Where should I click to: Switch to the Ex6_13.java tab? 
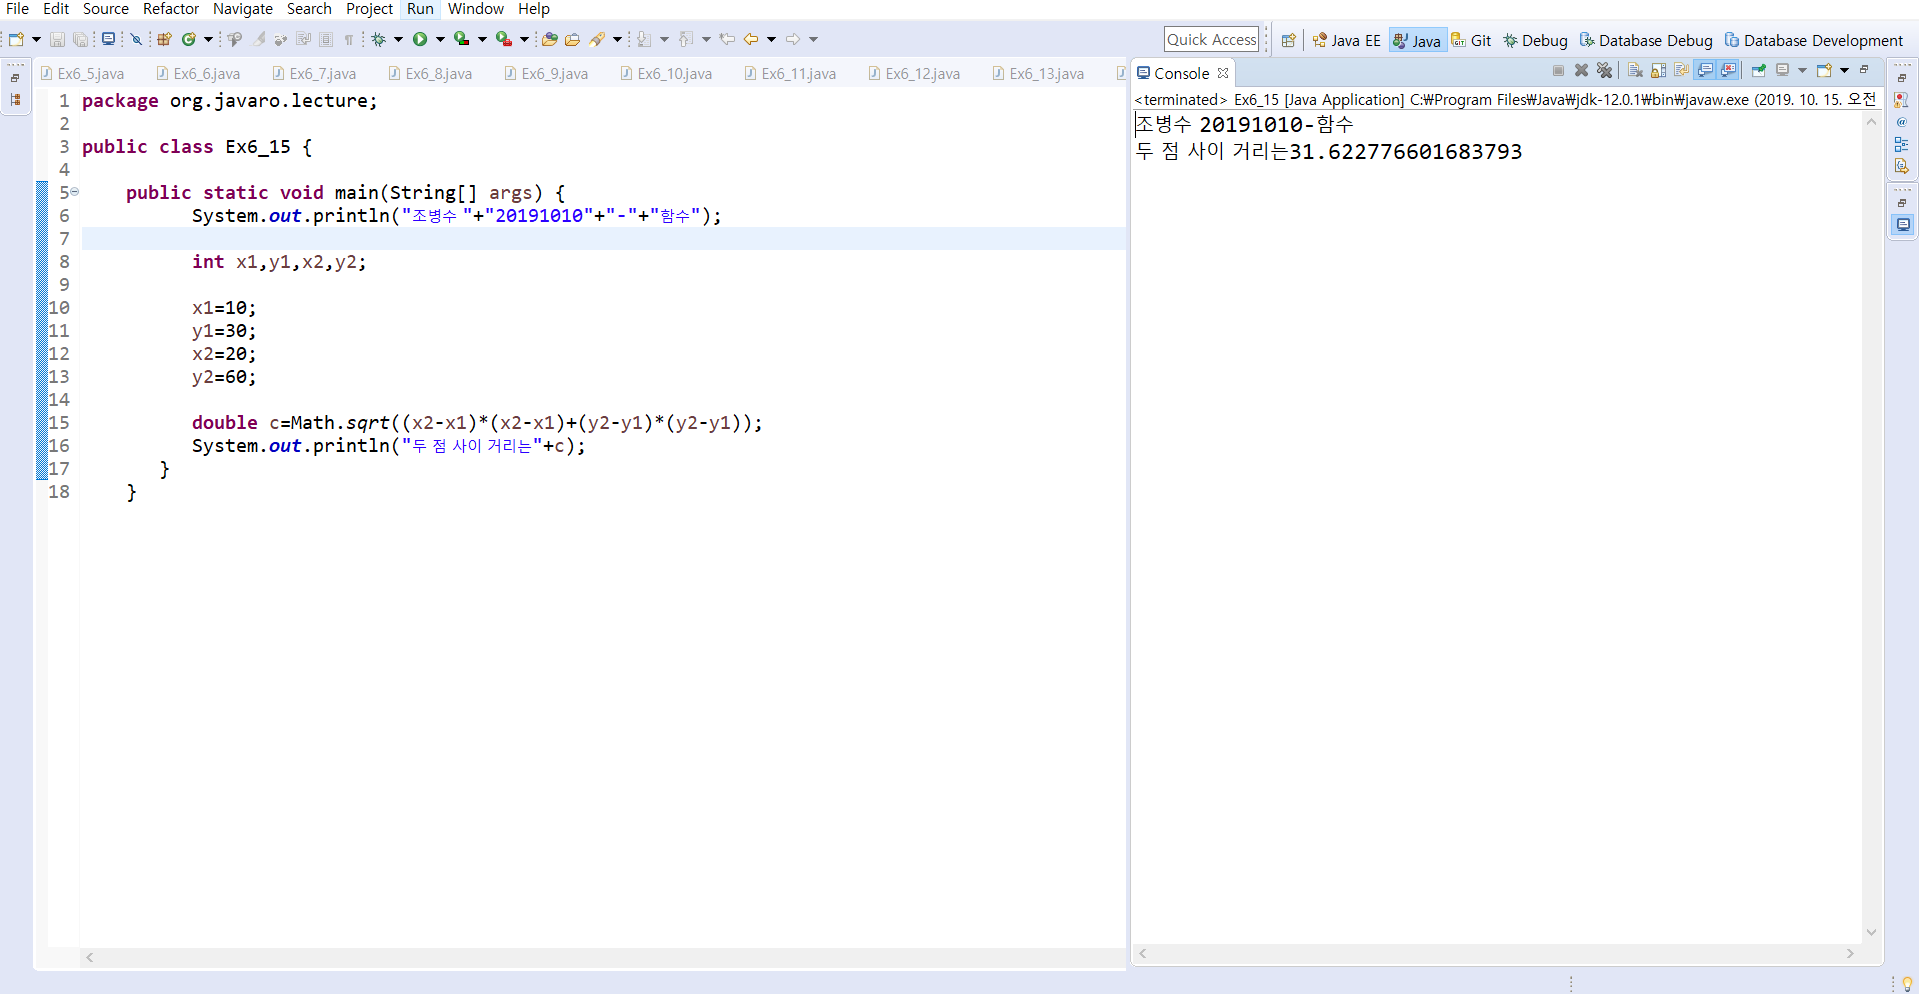1038,73
